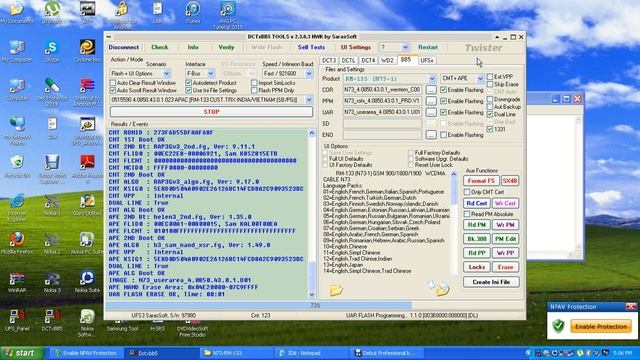Click the Create Ini File button
Image resolution: width=640 pixels, height=360 pixels.
coord(491,282)
